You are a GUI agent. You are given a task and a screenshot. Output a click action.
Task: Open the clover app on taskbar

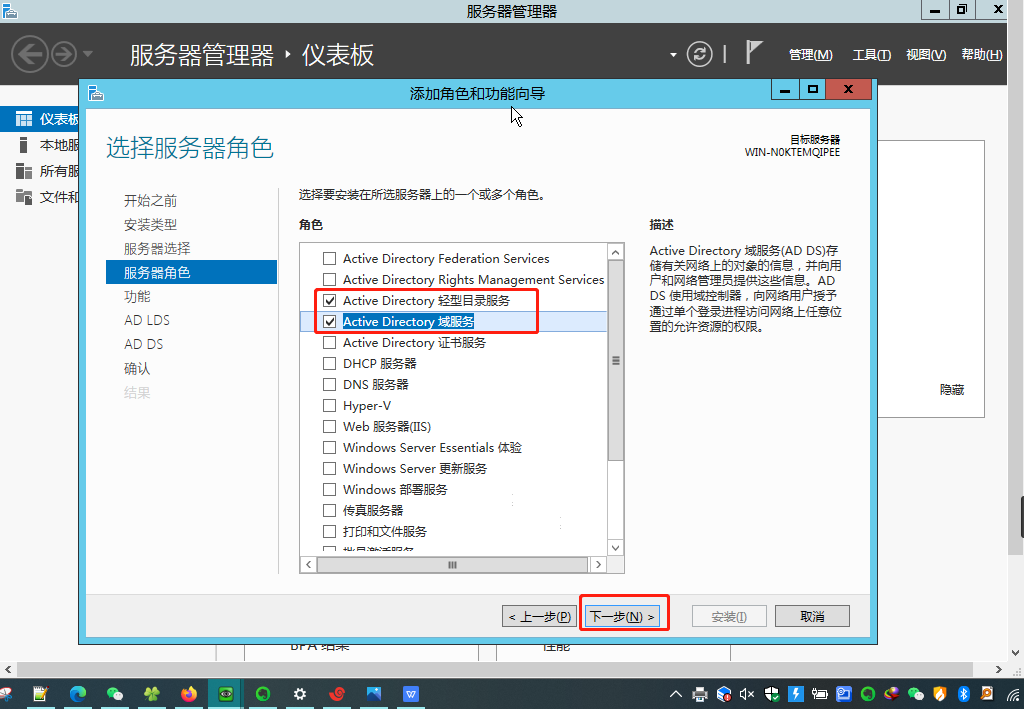click(152, 694)
